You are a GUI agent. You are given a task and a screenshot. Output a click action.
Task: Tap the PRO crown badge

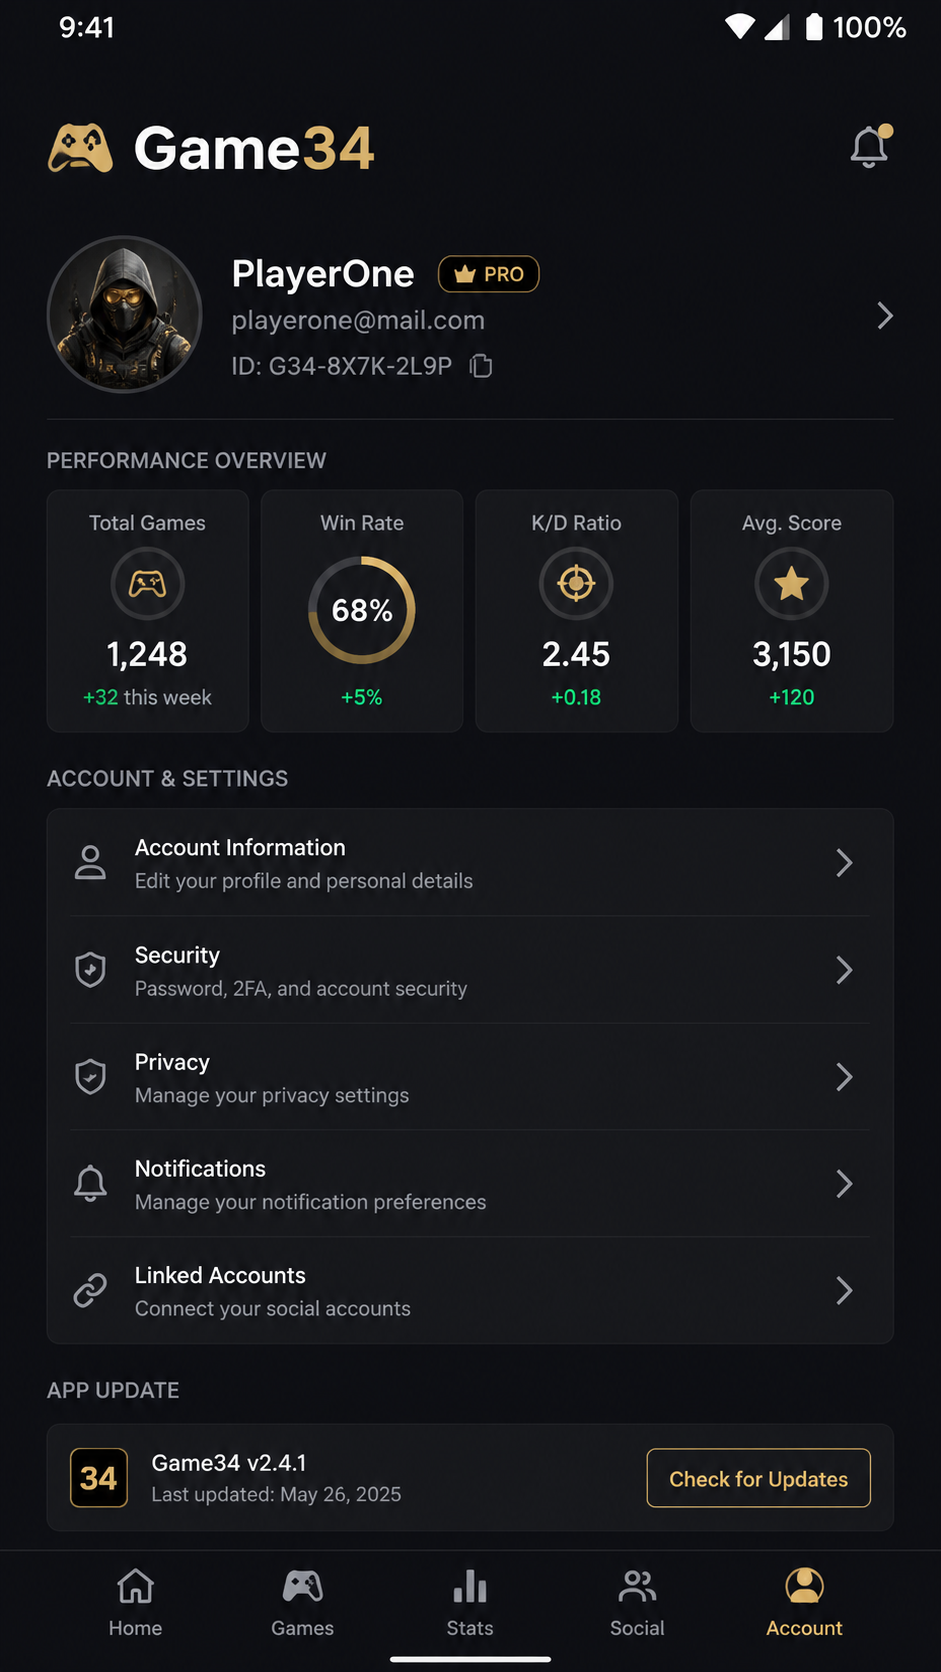click(x=489, y=274)
